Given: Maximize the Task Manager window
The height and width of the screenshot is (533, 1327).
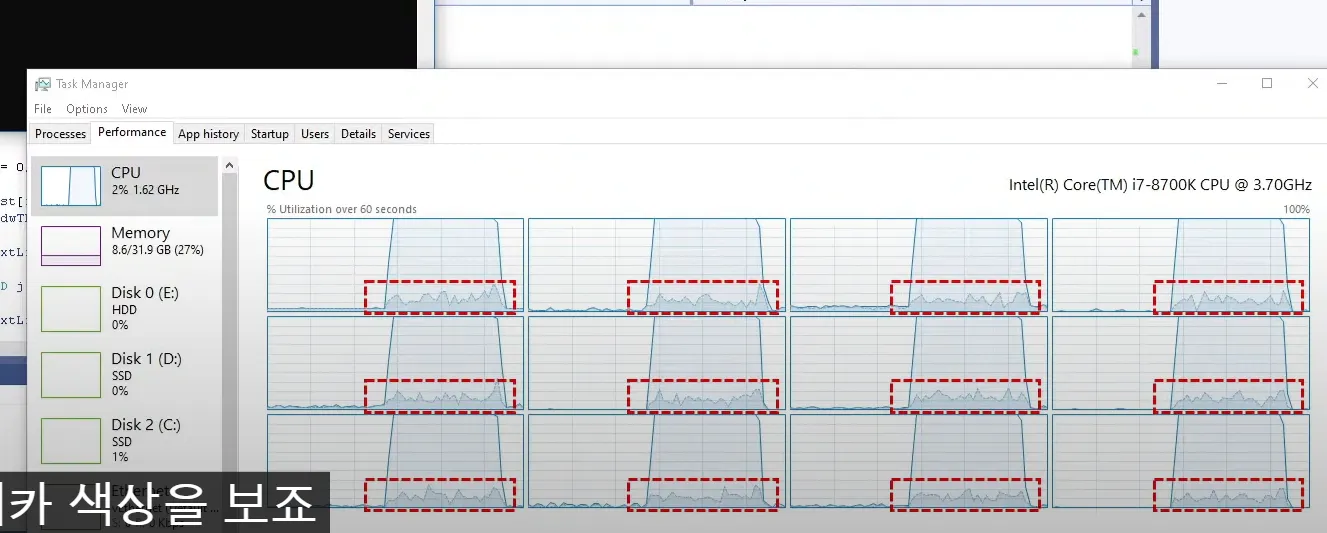Looking at the screenshot, I should pos(1267,84).
